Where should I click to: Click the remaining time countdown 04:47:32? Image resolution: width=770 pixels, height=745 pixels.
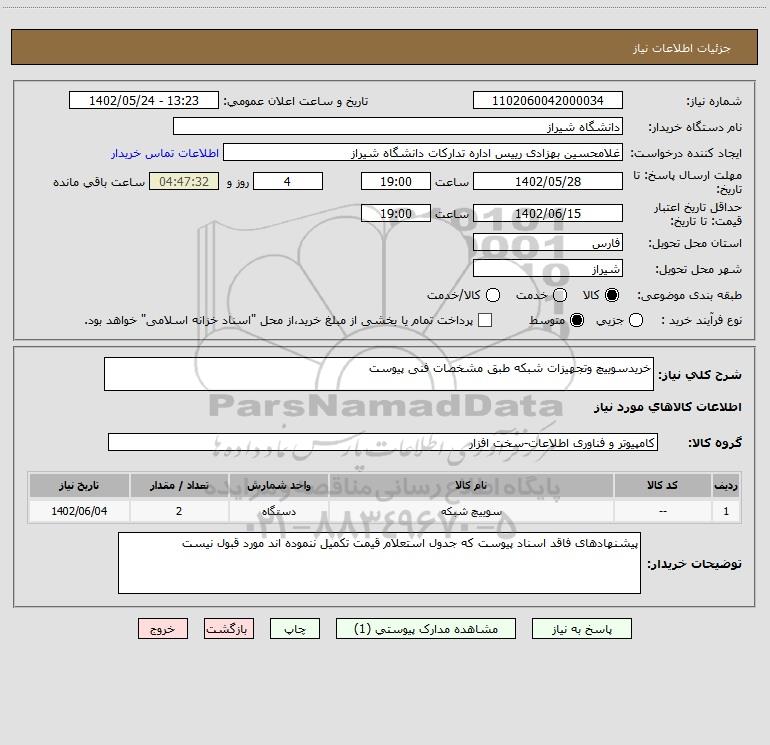[x=184, y=181]
